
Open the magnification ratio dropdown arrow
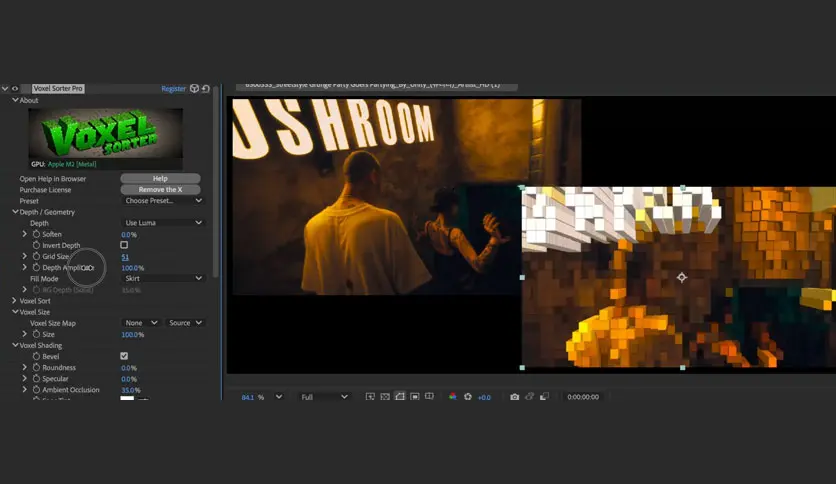coord(278,397)
